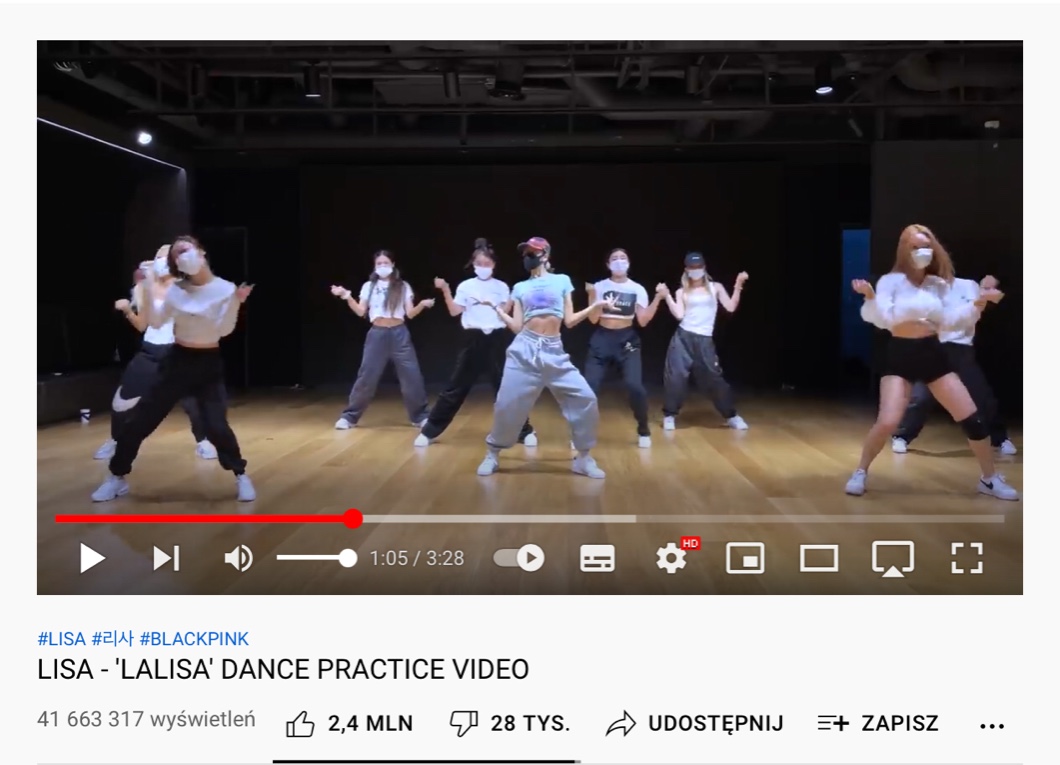
Task: Open the three-dot more actions menu
Action: [992, 726]
